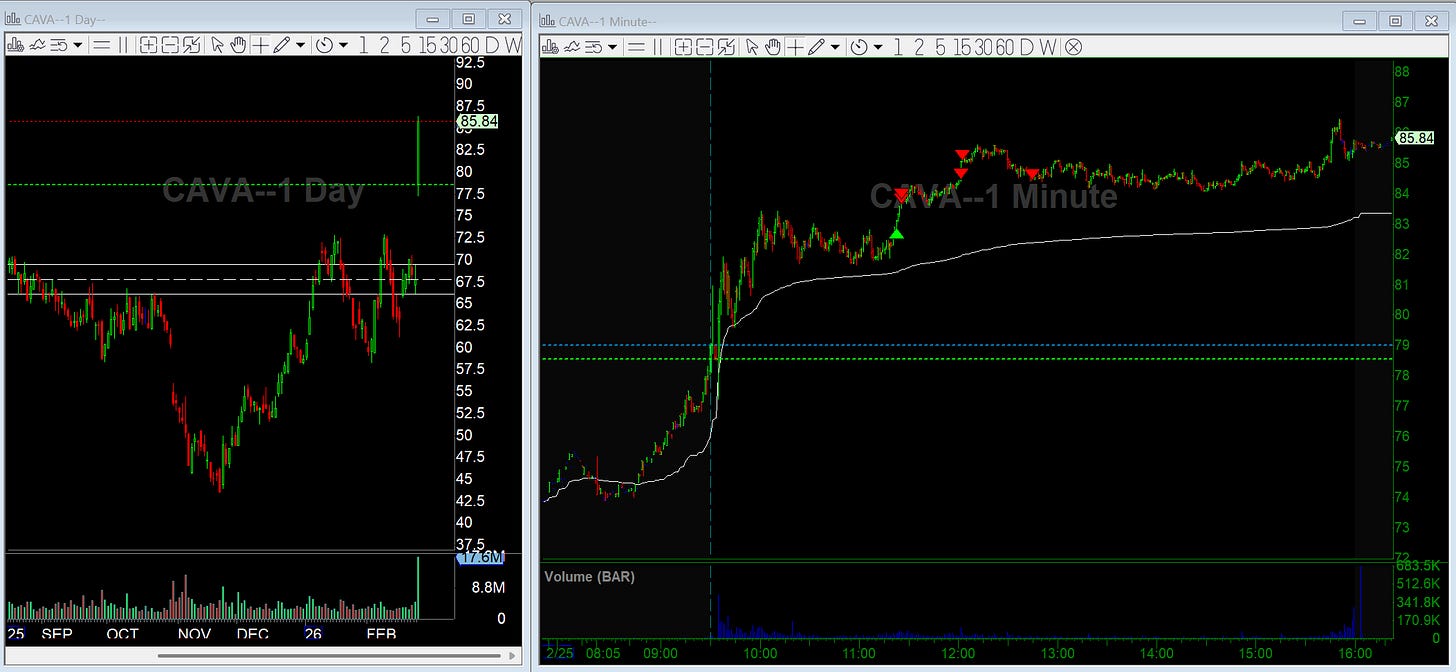Click the clock timeframe icon in 1 Minute window
This screenshot has width=1456, height=672.
(858, 46)
